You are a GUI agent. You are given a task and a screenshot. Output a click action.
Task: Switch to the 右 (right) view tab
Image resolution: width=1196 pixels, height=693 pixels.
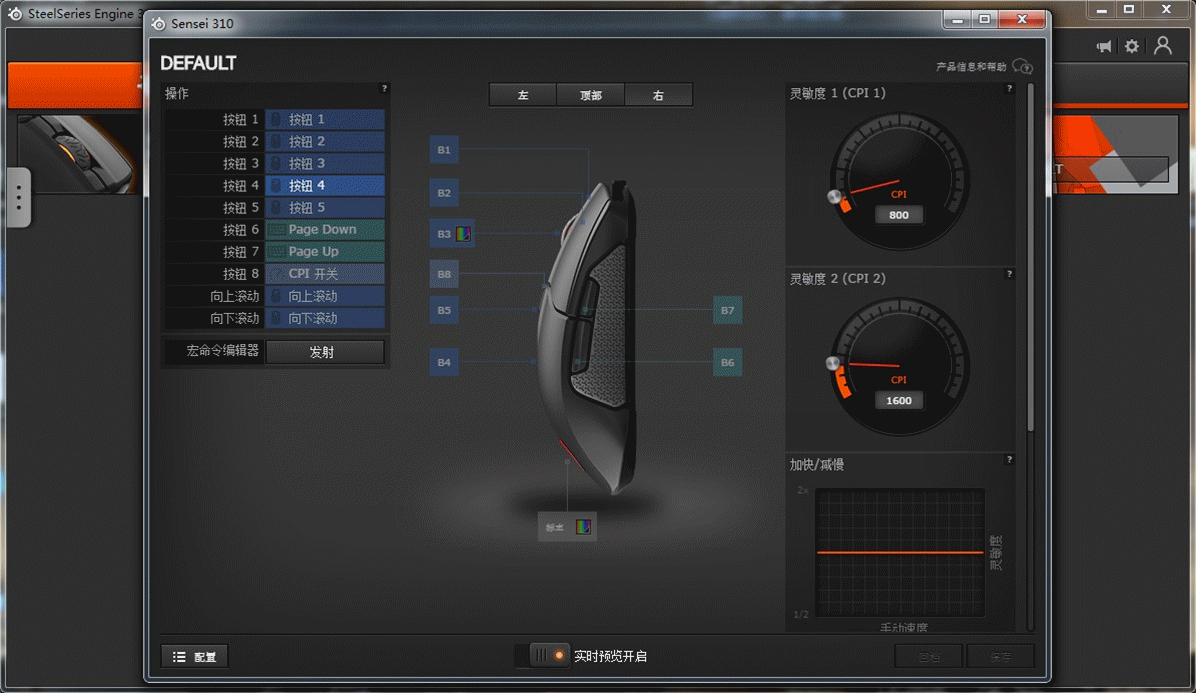(x=658, y=95)
